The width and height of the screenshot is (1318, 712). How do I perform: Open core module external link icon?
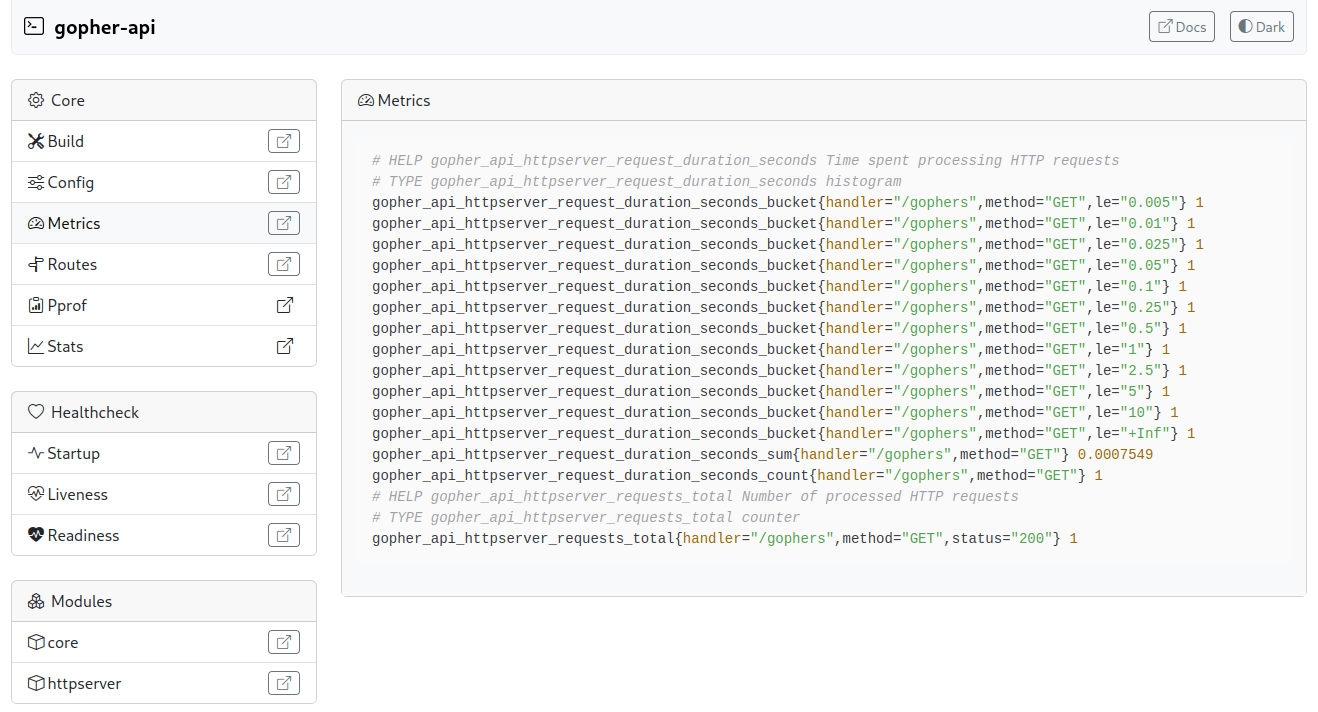(284, 642)
